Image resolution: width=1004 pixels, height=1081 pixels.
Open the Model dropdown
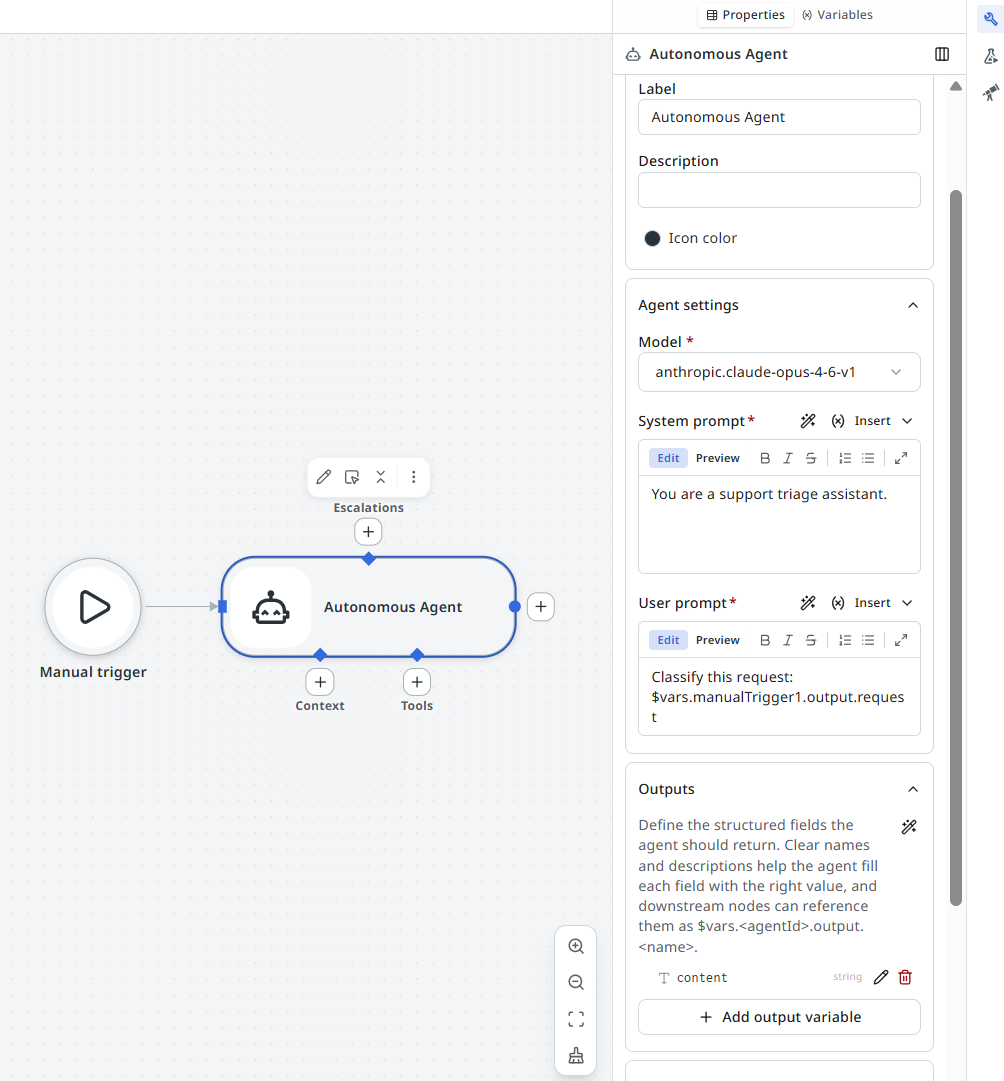coord(779,372)
